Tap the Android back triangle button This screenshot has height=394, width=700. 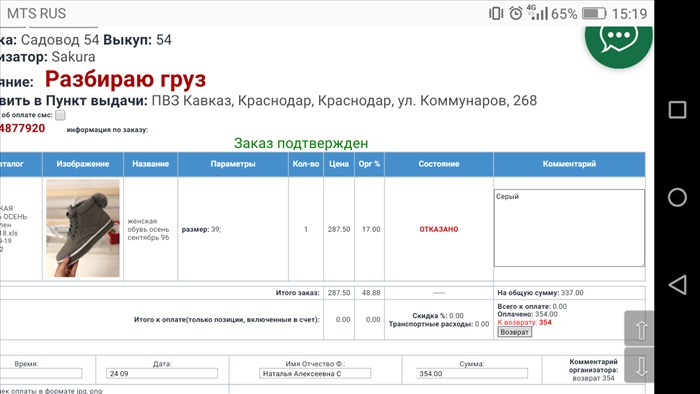pos(677,284)
